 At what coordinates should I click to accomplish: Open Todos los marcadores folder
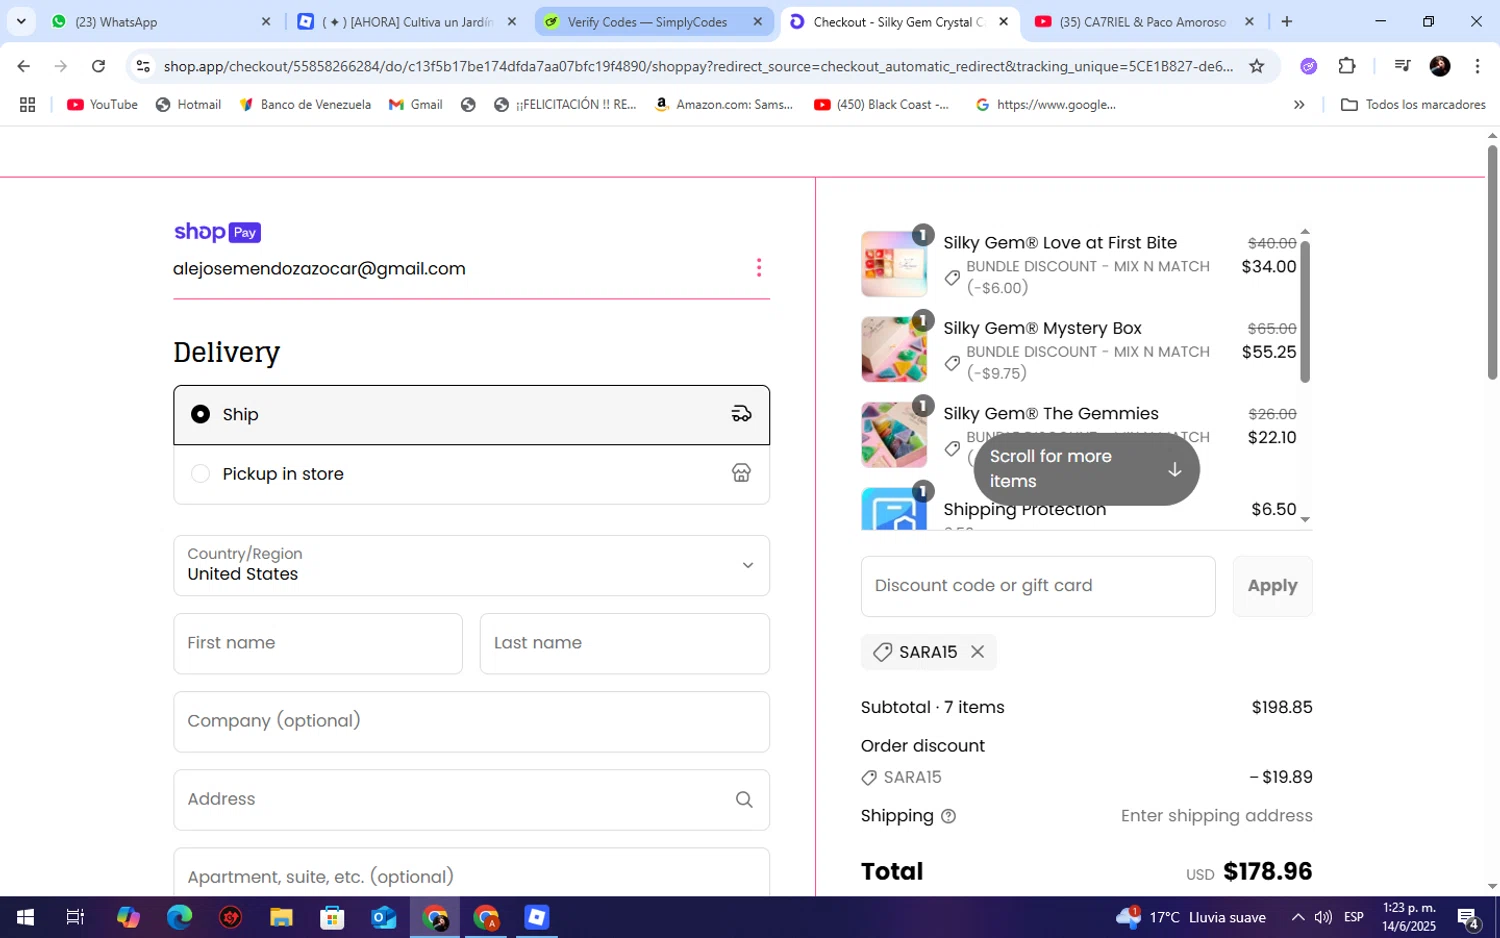tap(1413, 104)
